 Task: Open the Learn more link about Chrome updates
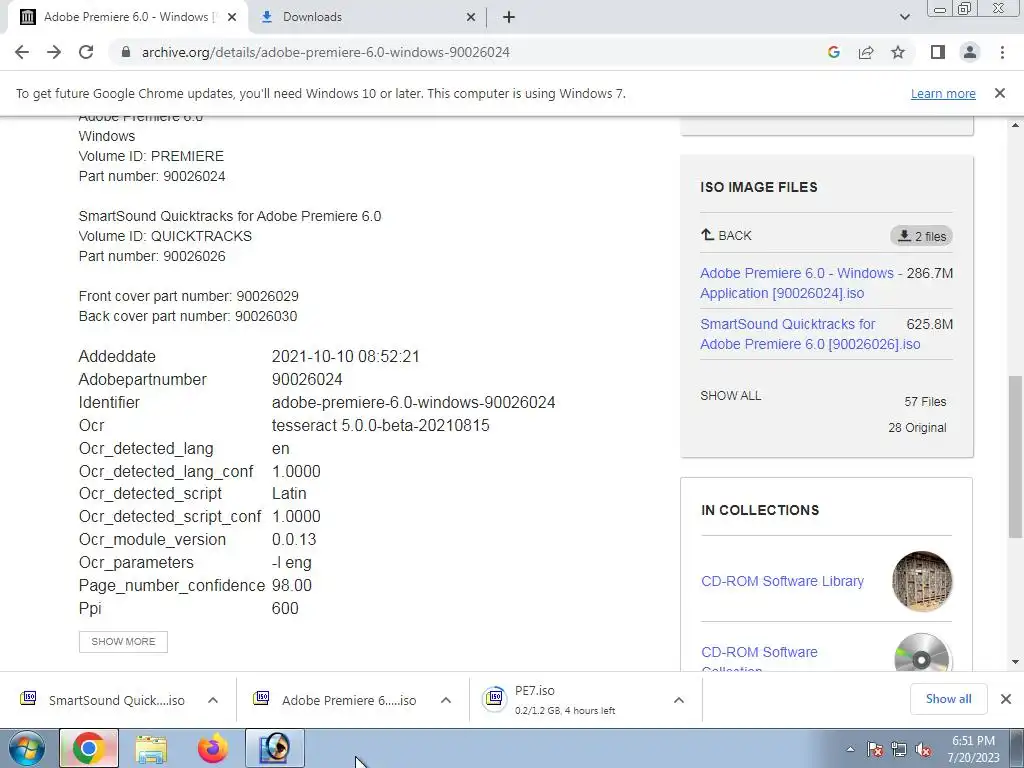[x=943, y=93]
